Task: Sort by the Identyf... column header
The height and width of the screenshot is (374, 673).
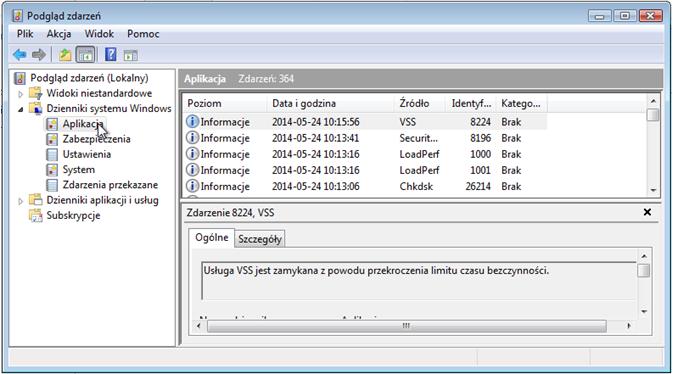Action: point(472,103)
